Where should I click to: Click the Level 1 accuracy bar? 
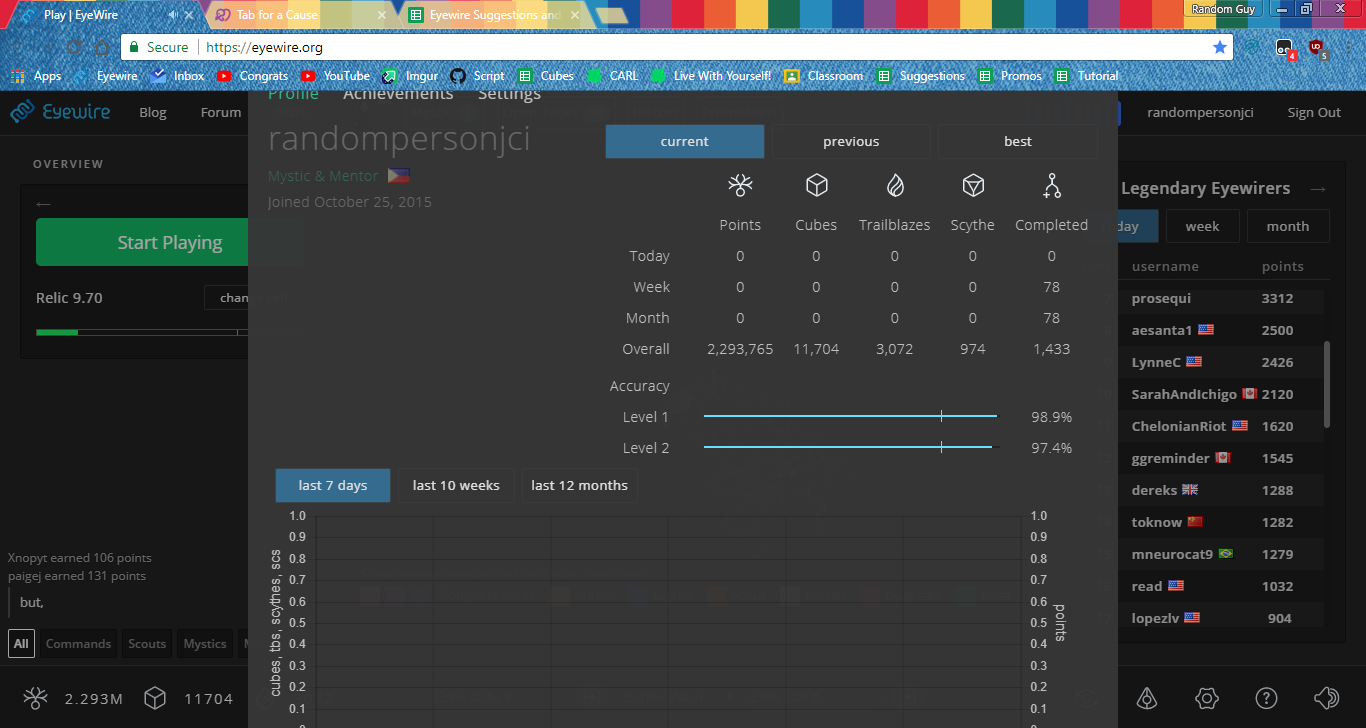(850, 416)
